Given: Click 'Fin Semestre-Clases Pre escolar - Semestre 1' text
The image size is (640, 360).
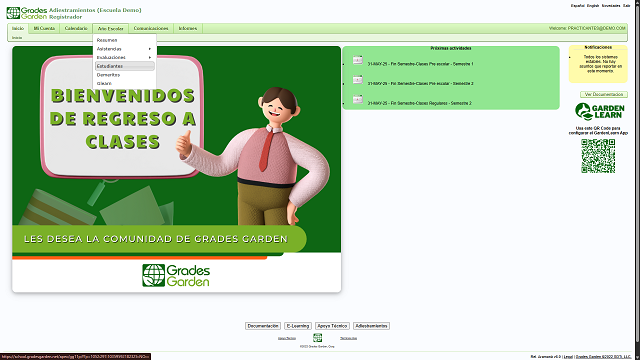Looking at the screenshot, I should [420, 64].
